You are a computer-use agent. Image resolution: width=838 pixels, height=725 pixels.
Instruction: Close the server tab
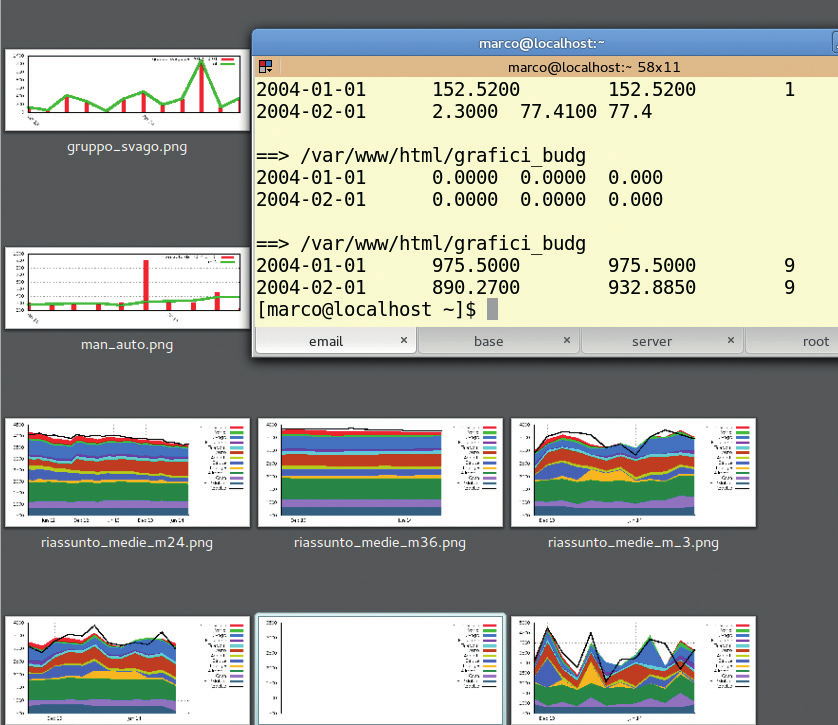731,340
